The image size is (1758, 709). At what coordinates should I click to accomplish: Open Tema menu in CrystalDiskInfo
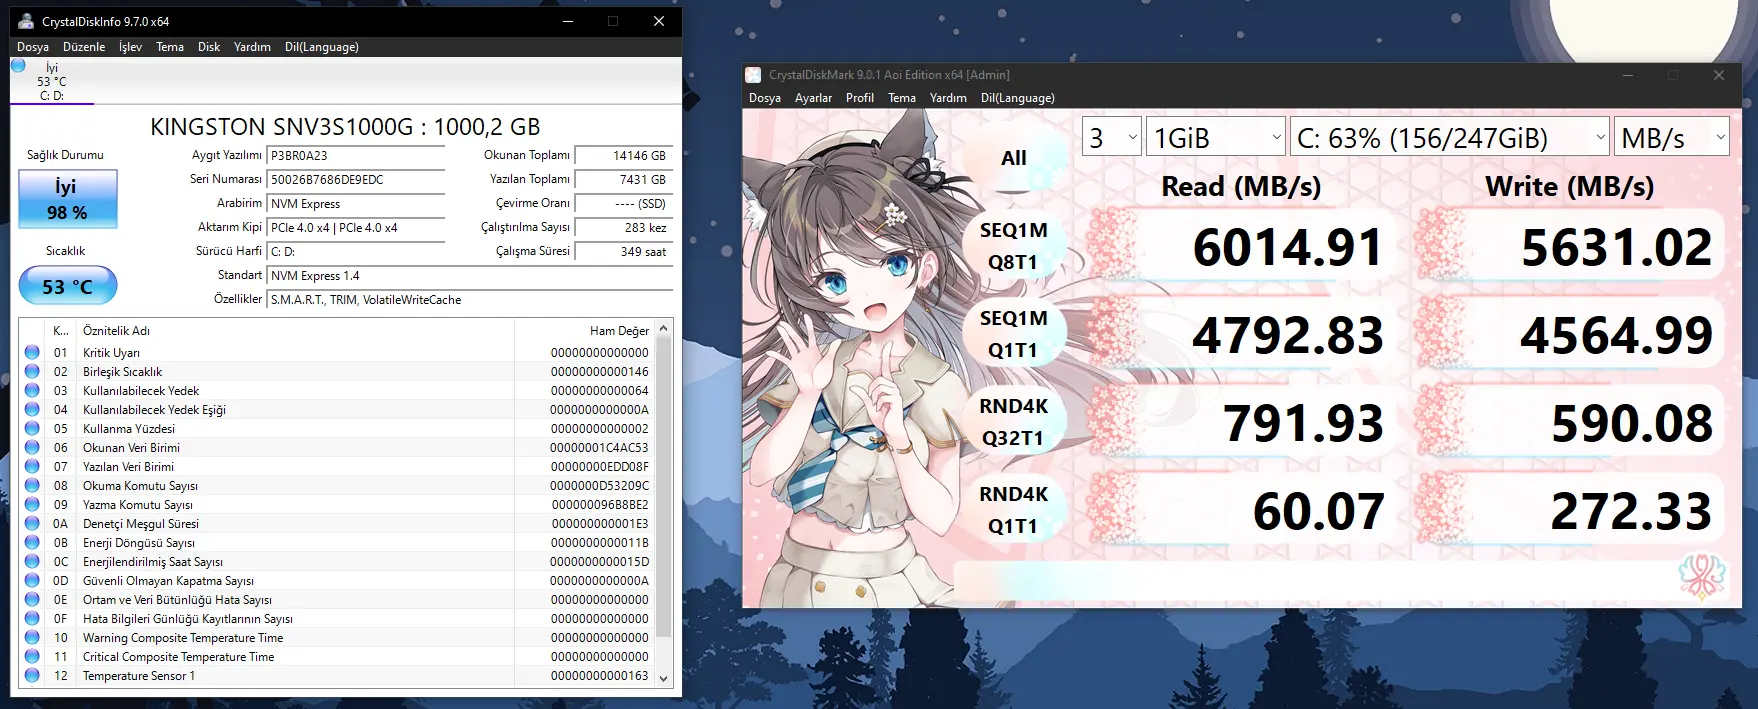170,47
